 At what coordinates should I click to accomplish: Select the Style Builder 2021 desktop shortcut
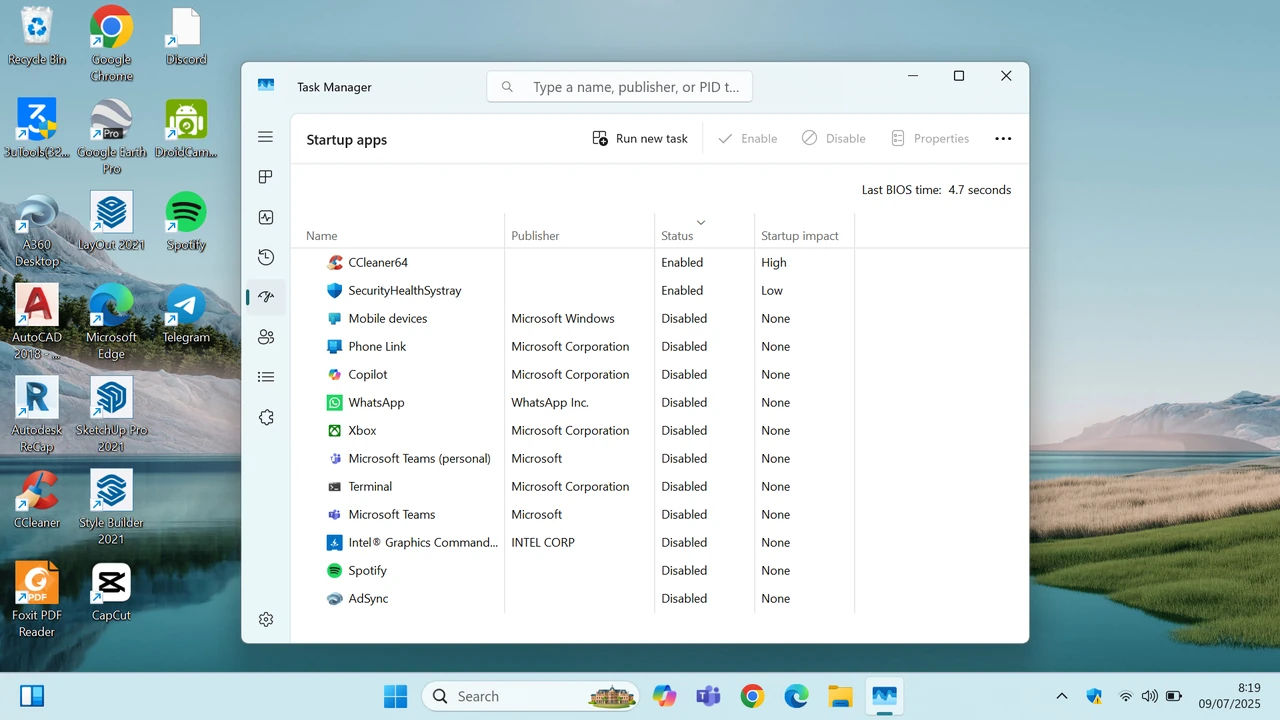[111, 507]
